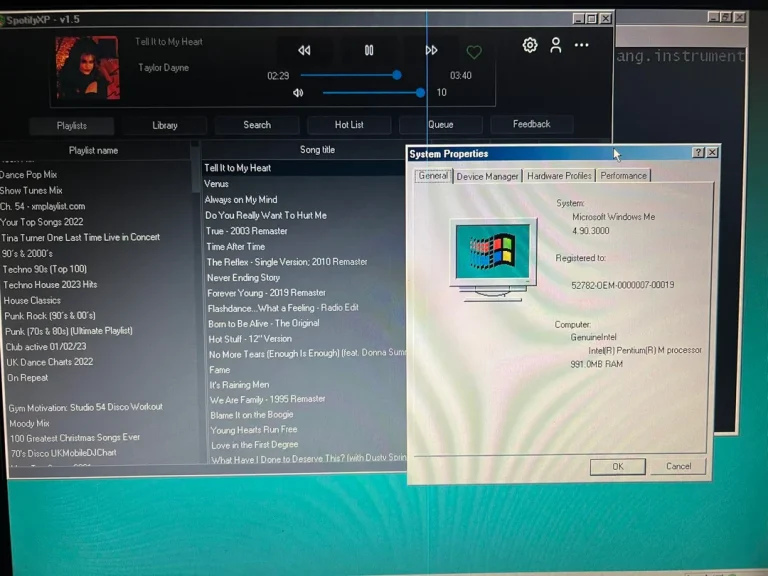Open the Hardware Profiles tab
This screenshot has height=576, width=768.
click(x=559, y=176)
